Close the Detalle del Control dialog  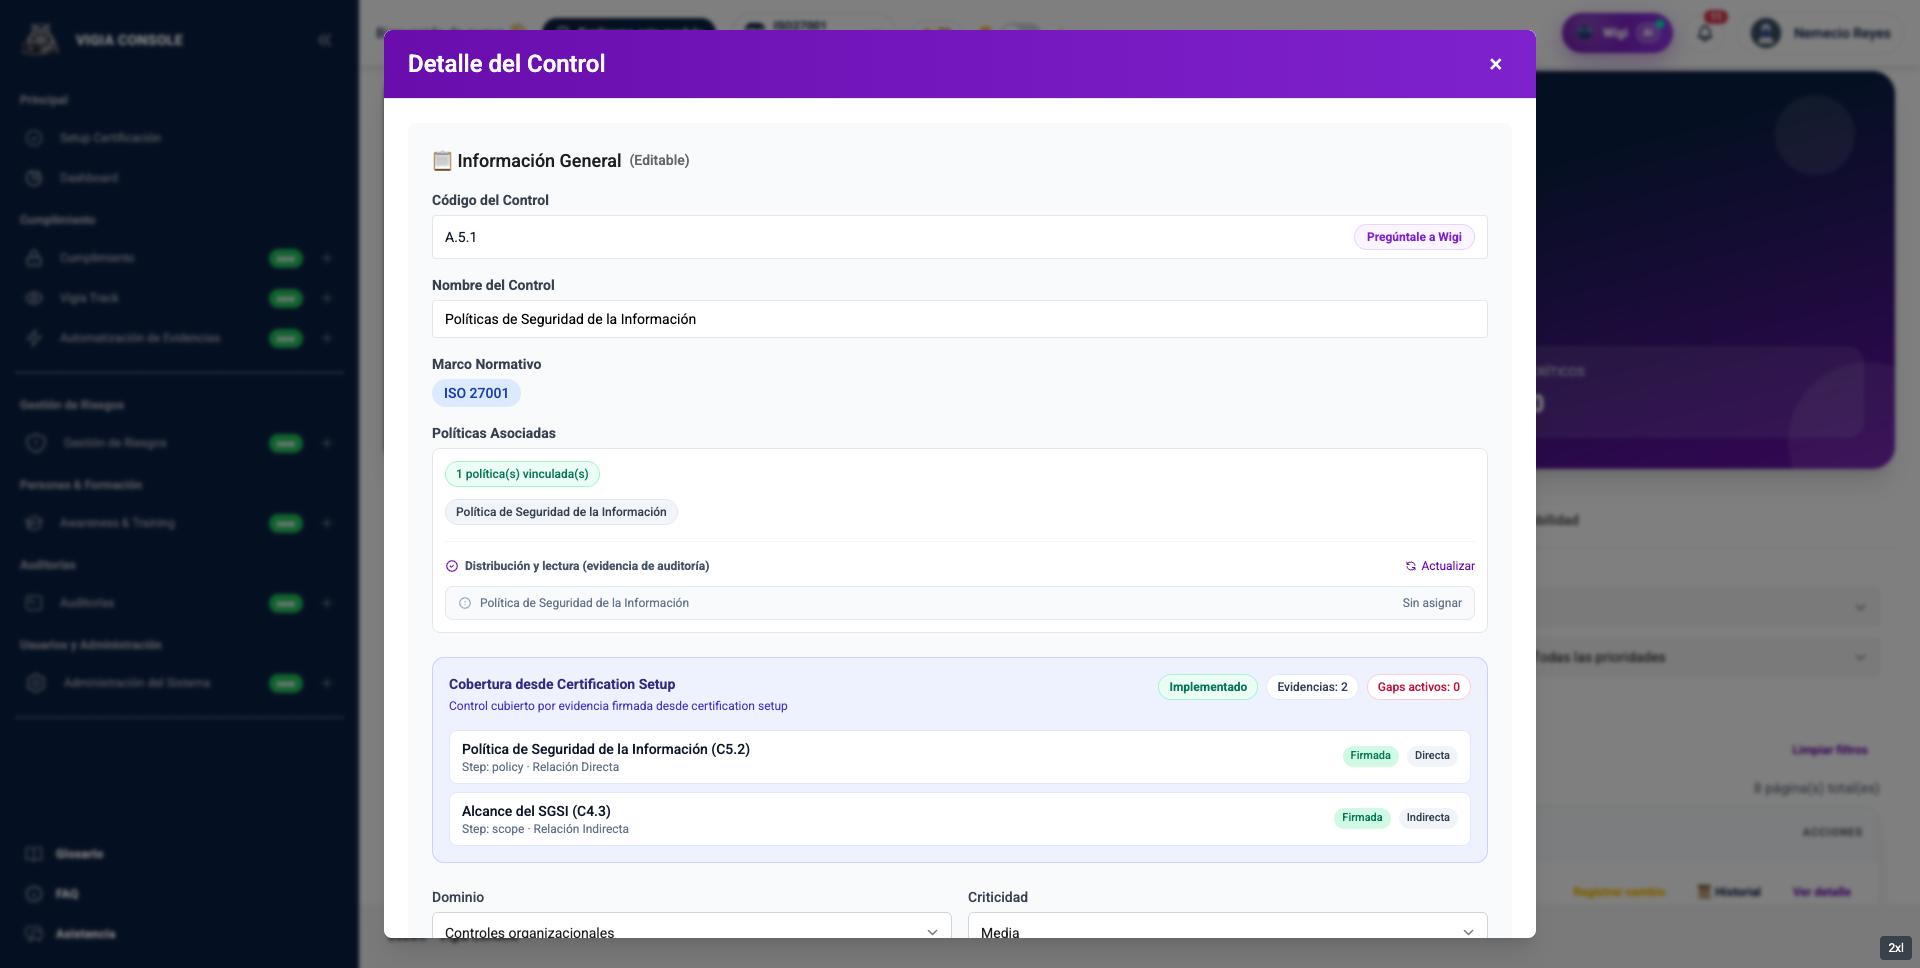pyautogui.click(x=1495, y=64)
